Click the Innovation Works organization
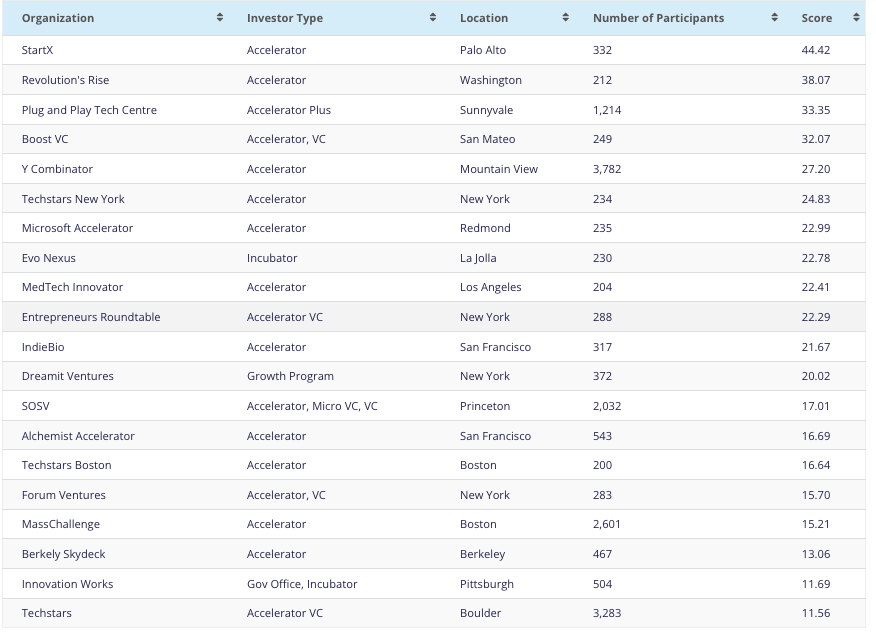This screenshot has height=632, width=876. [x=67, y=584]
